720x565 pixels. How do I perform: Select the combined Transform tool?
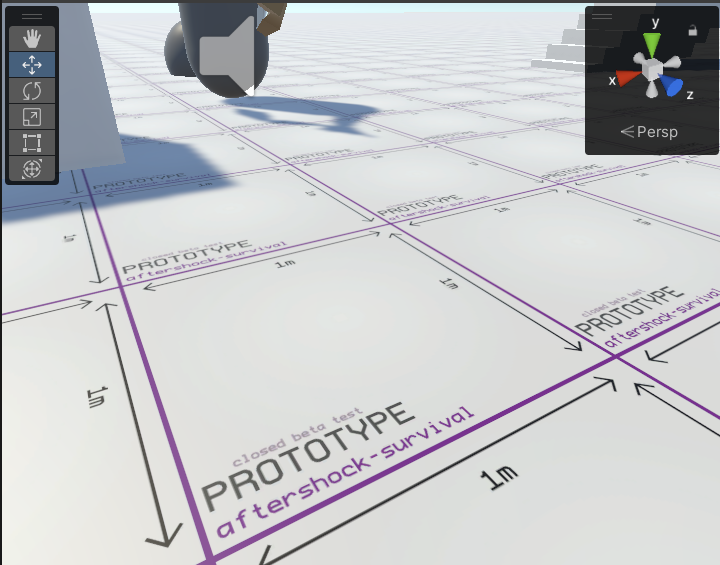(x=31, y=169)
